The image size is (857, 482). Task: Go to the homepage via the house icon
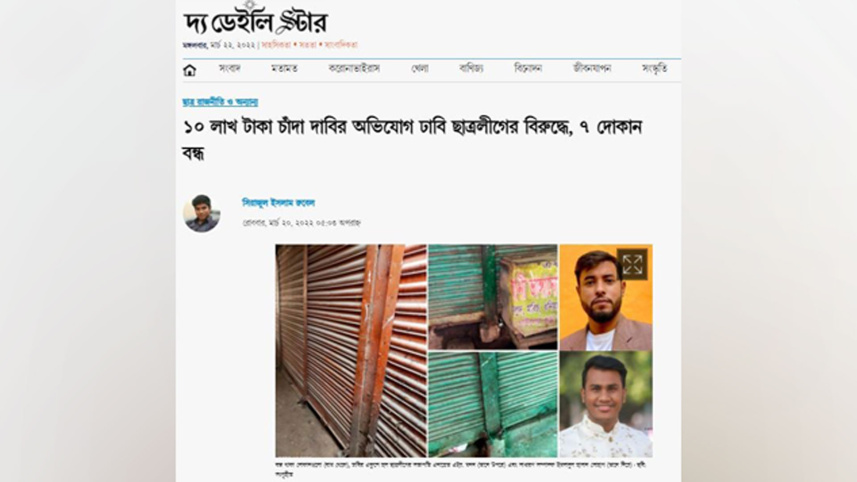click(x=189, y=70)
